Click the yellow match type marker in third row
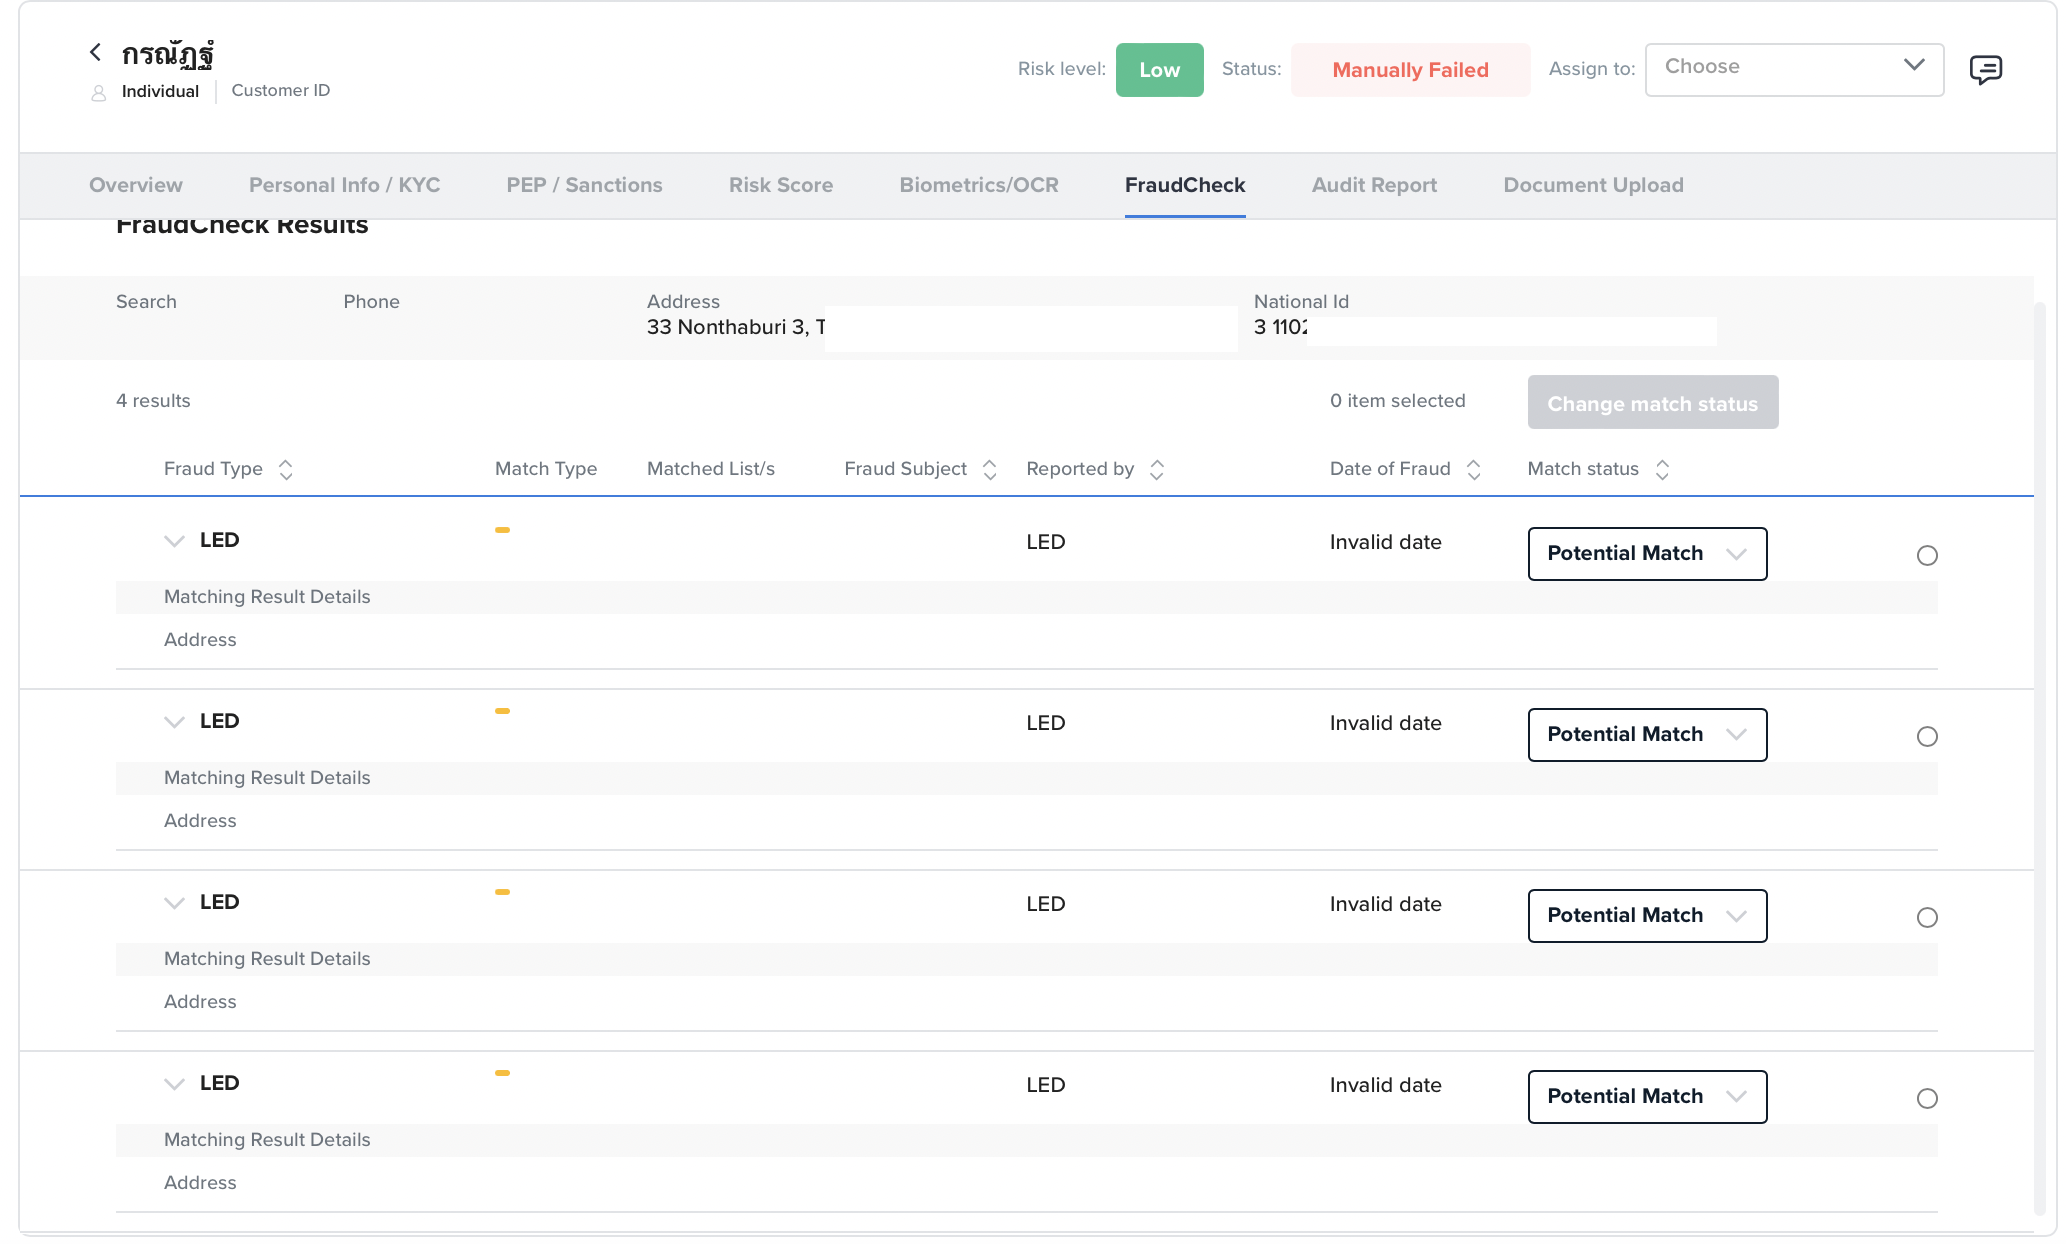The height and width of the screenshot is (1244, 2066). click(502, 892)
